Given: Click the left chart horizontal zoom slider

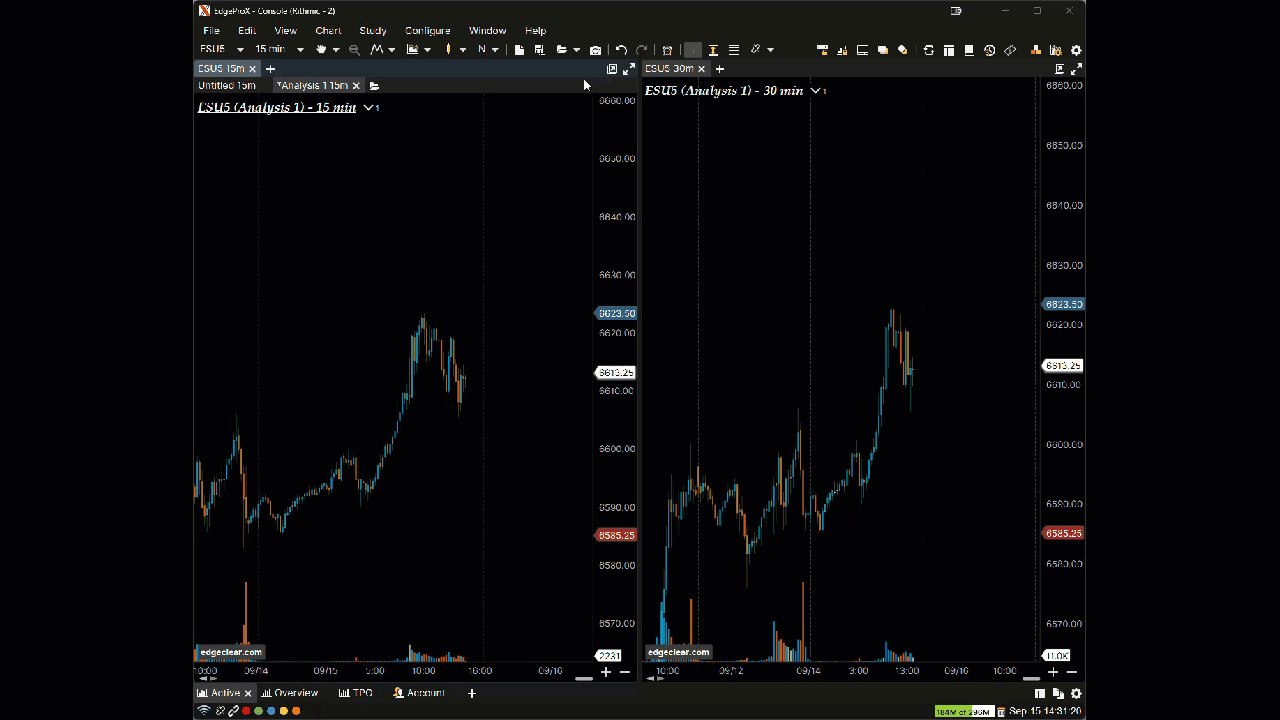Looking at the screenshot, I should coord(584,679).
